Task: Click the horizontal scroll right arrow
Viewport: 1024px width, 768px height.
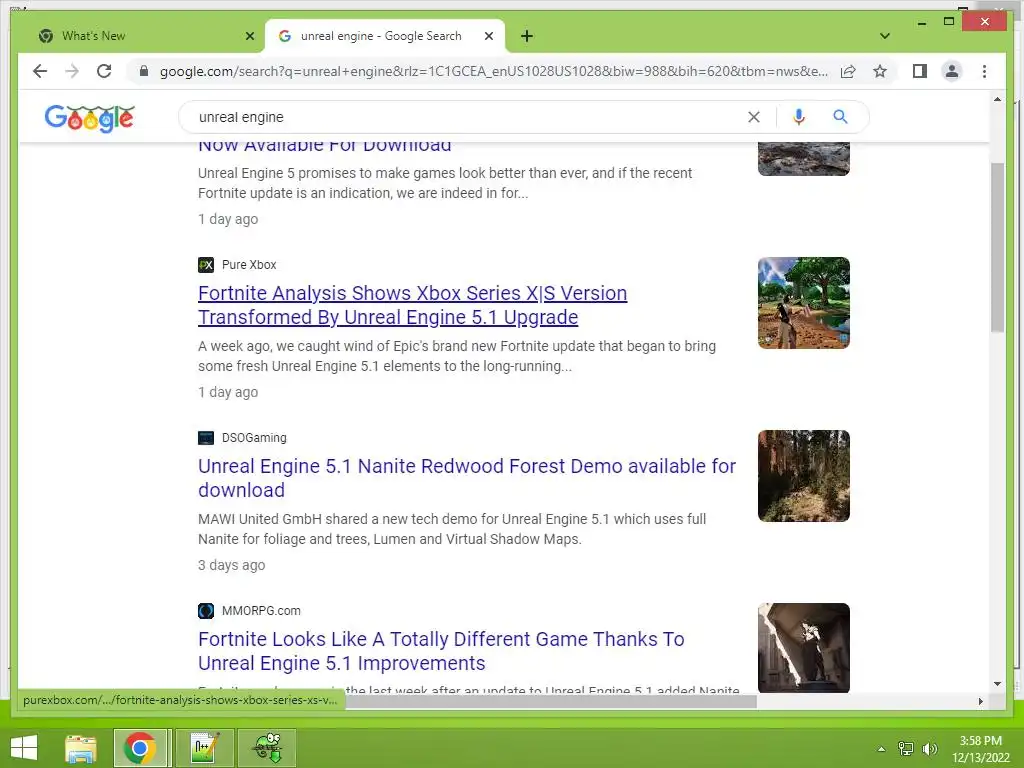Action: point(980,701)
